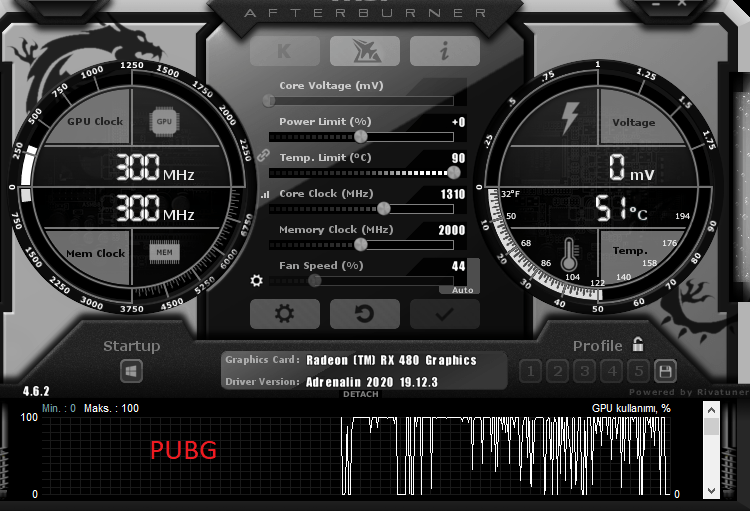Click the Profile label
This screenshot has width=750, height=511.
point(598,345)
